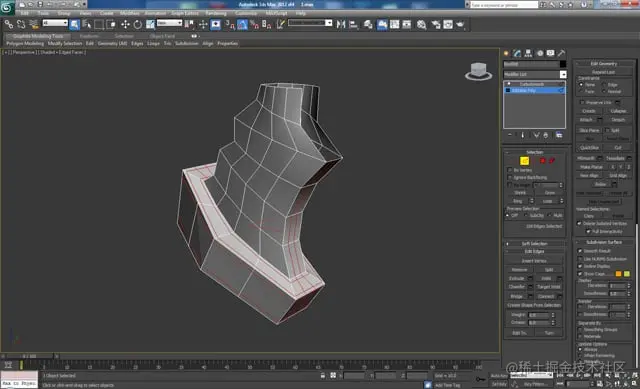Select the red Element sub-object level icon
Screen dimensions: 640x389
coord(552,161)
